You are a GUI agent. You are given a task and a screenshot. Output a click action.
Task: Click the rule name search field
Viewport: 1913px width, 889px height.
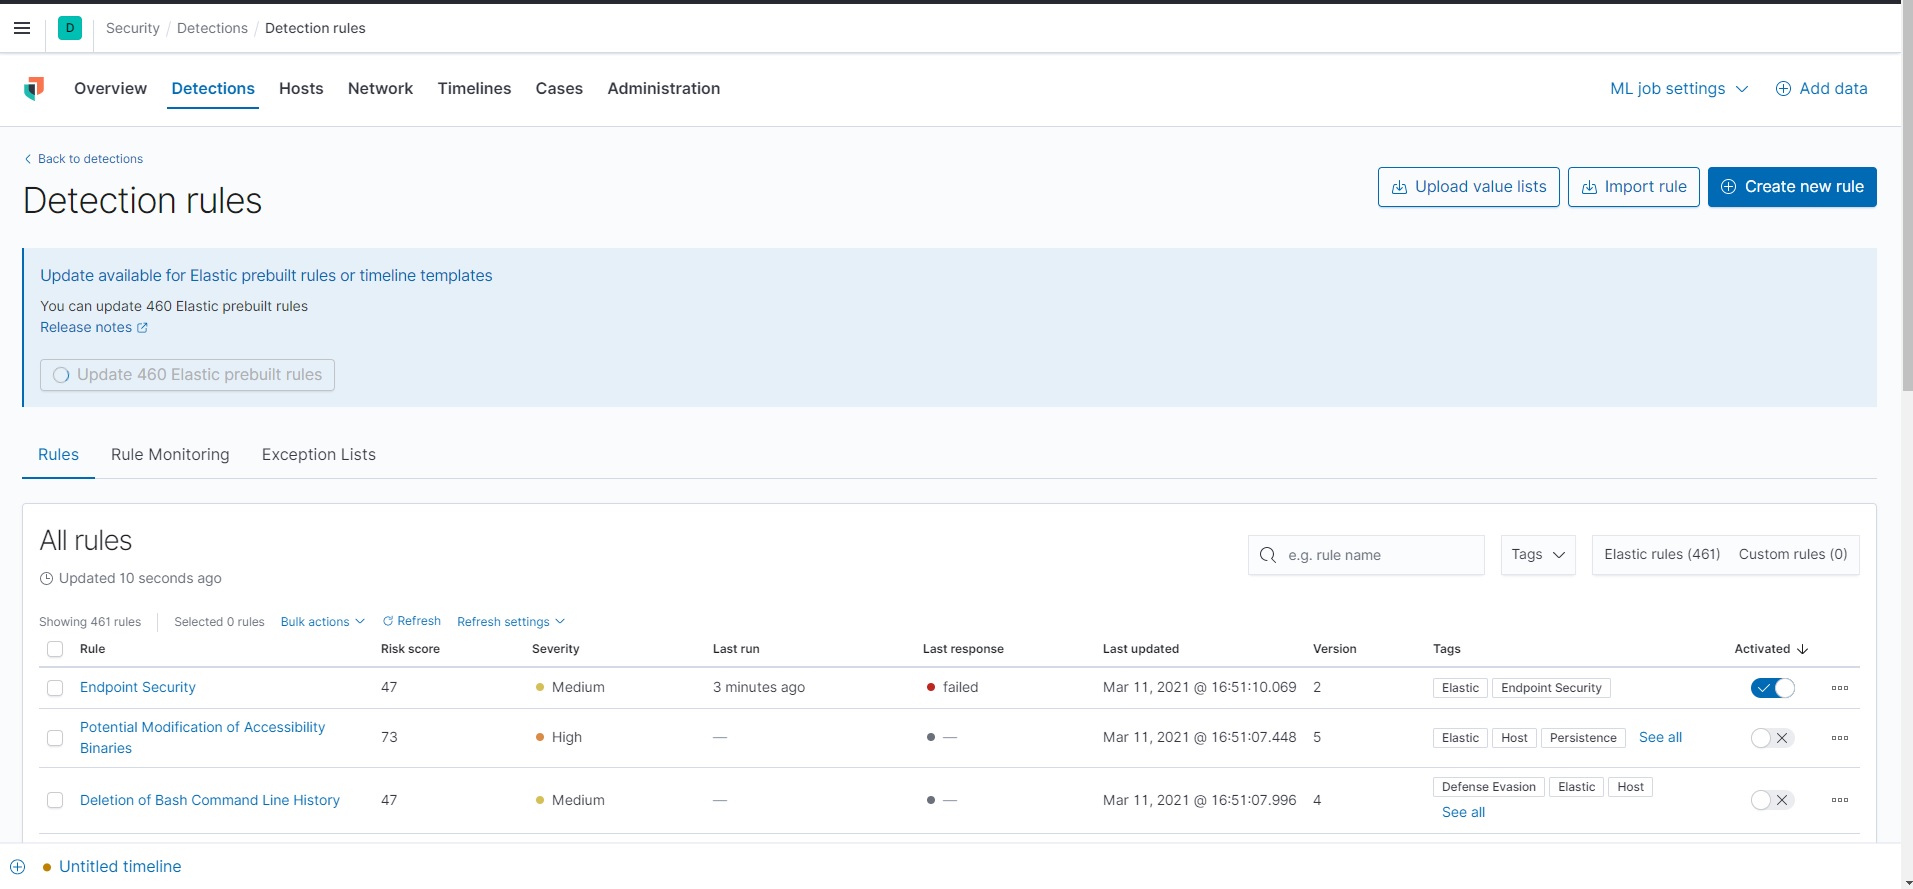tap(1366, 555)
